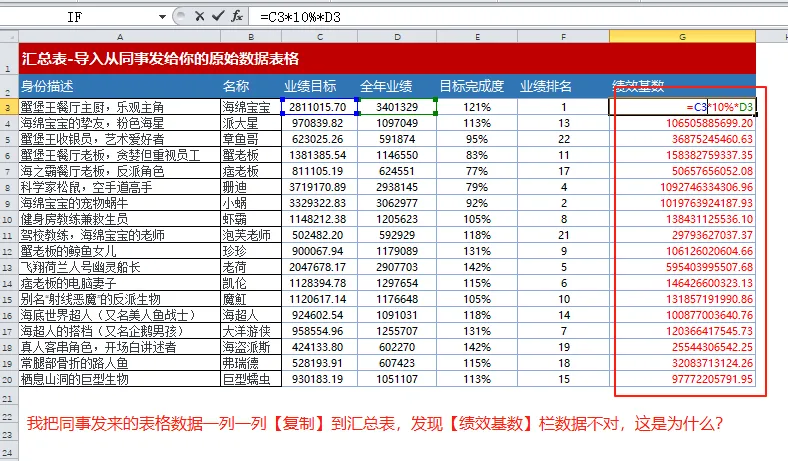Click the 身份描述 header cell
Viewport: 788px width, 461px height.
120,86
